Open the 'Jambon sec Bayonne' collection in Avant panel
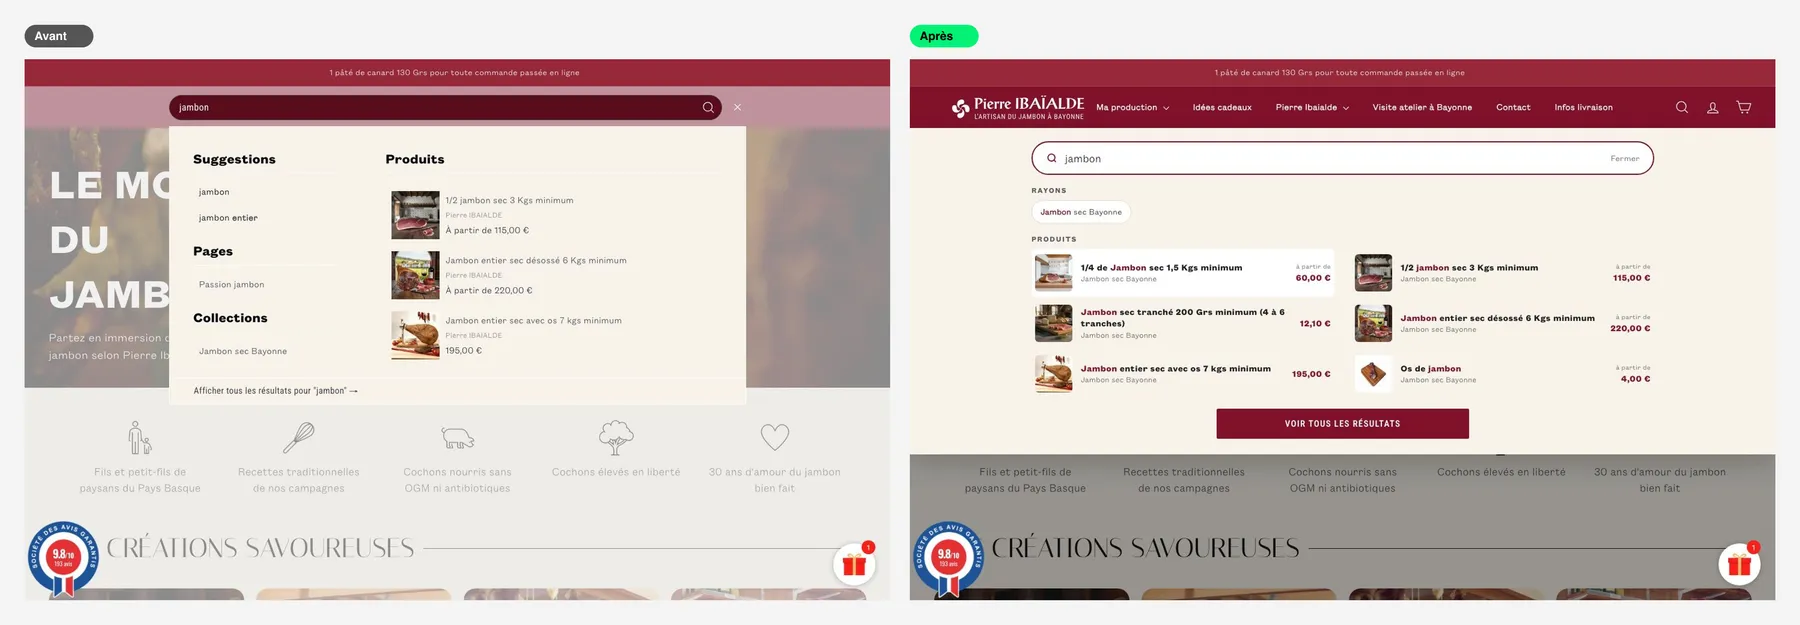The width and height of the screenshot is (1800, 625). tap(243, 352)
